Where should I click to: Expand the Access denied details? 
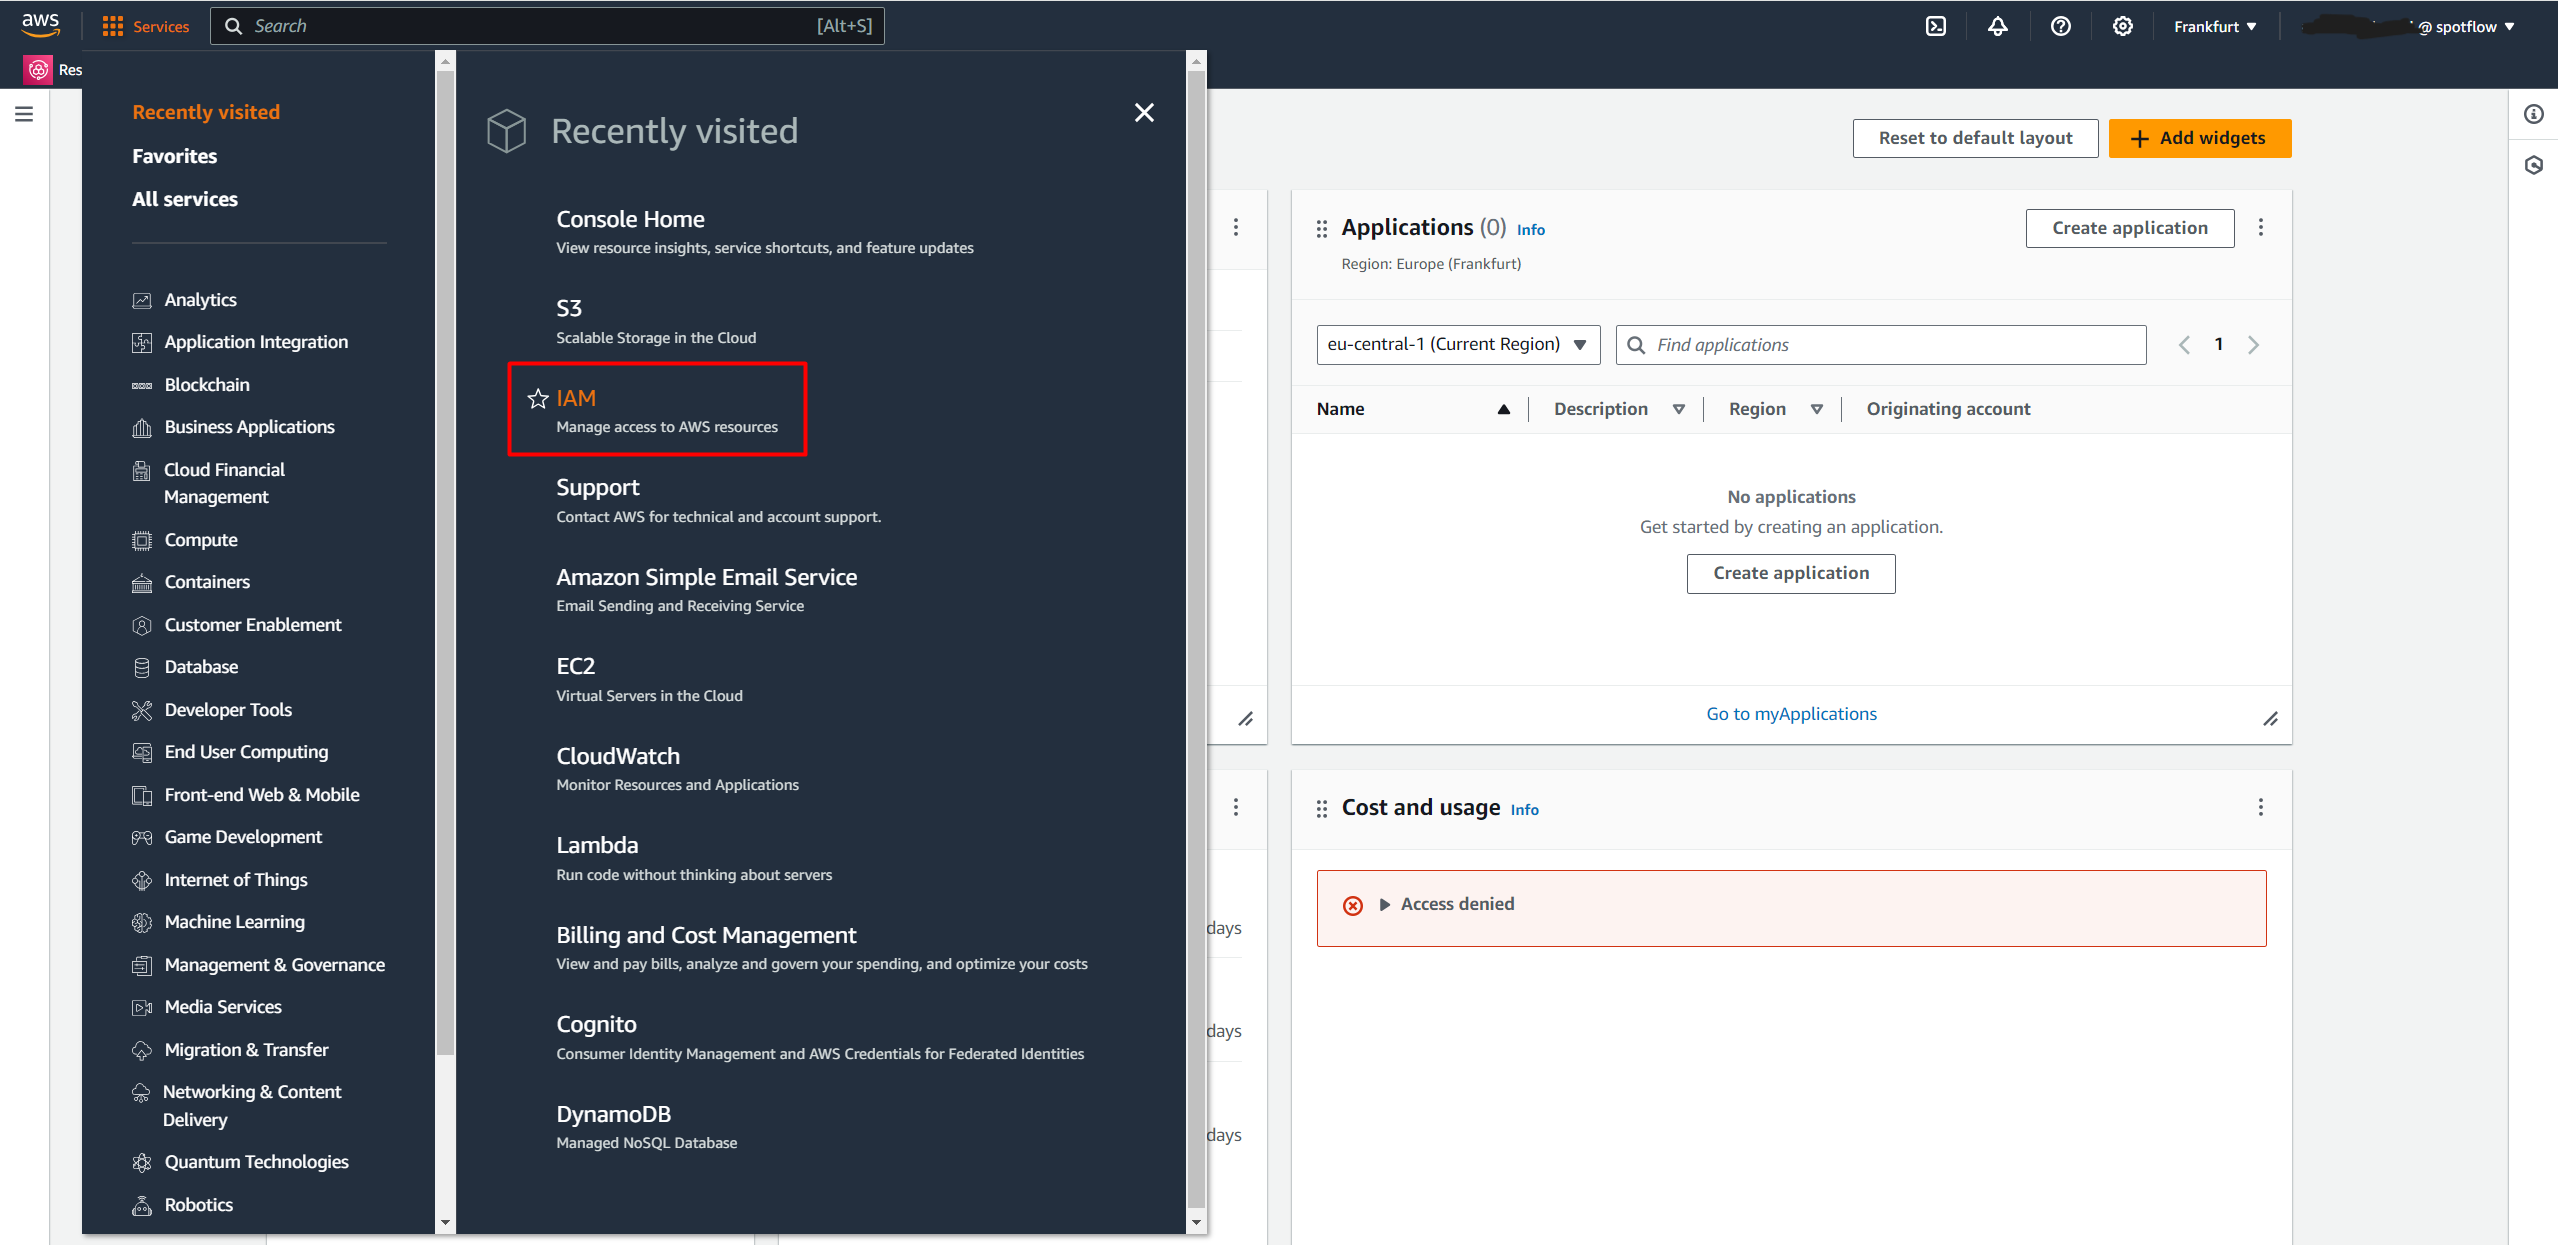[x=1385, y=904]
